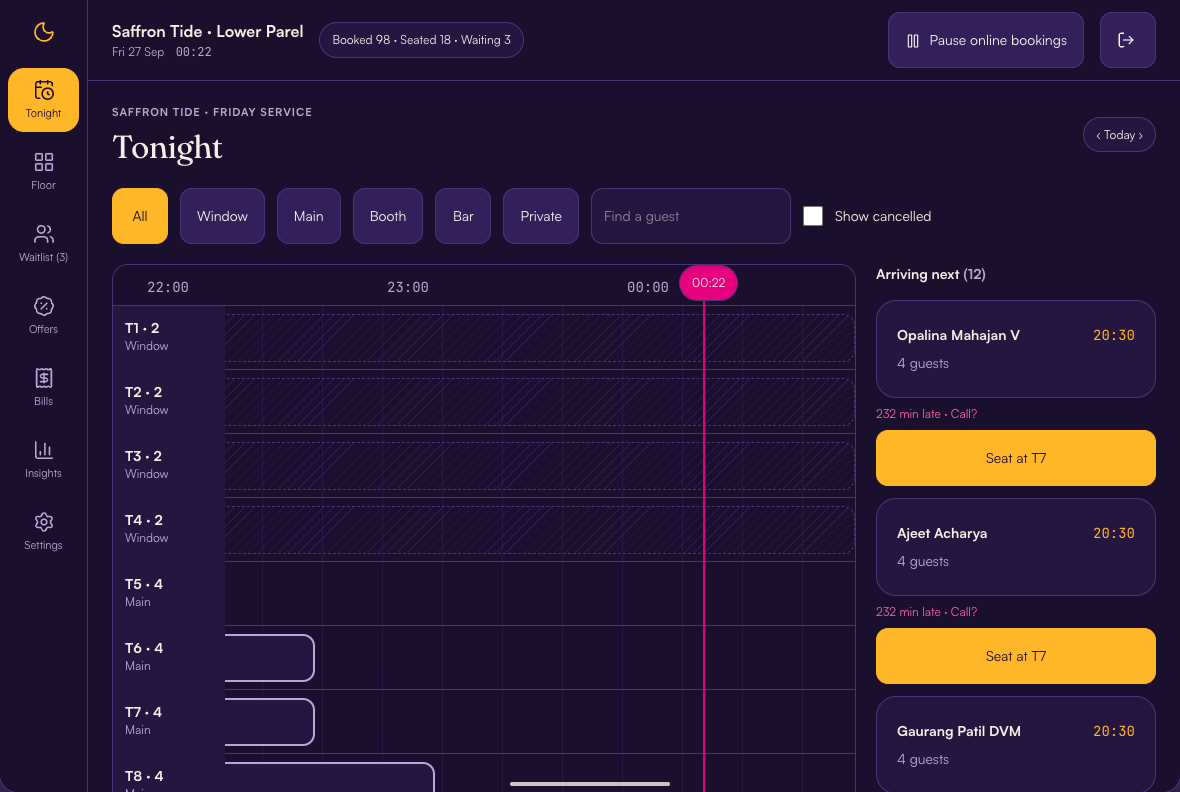Select the T6 · 4 Main table row label
The image size is (1180, 792).
169,656
